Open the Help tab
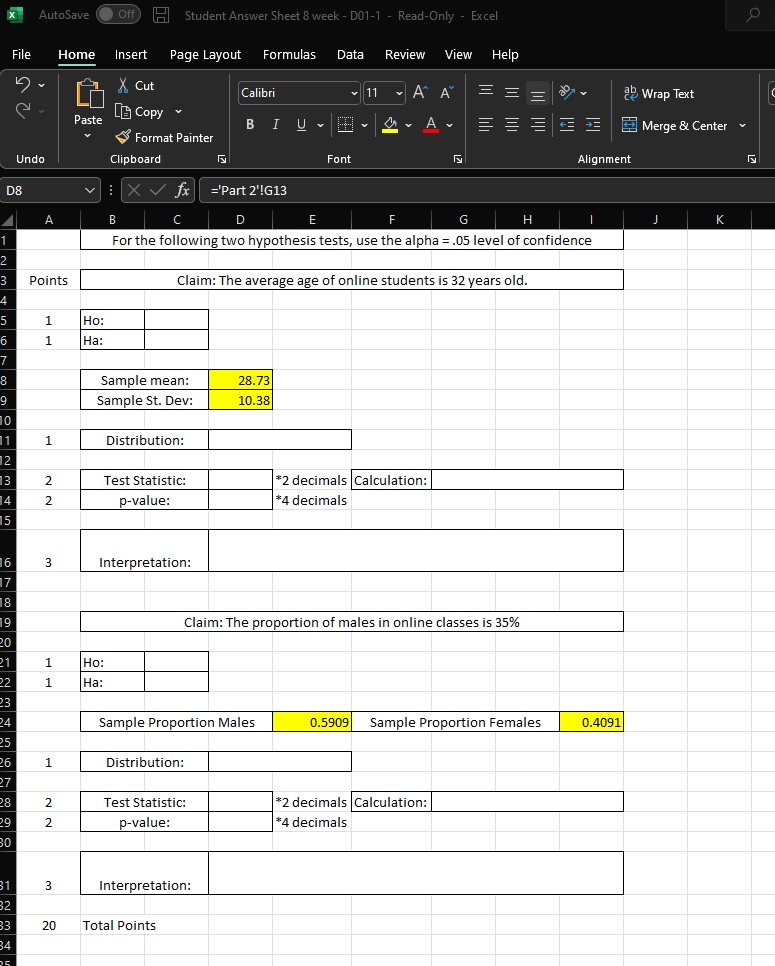 pyautogui.click(x=505, y=54)
